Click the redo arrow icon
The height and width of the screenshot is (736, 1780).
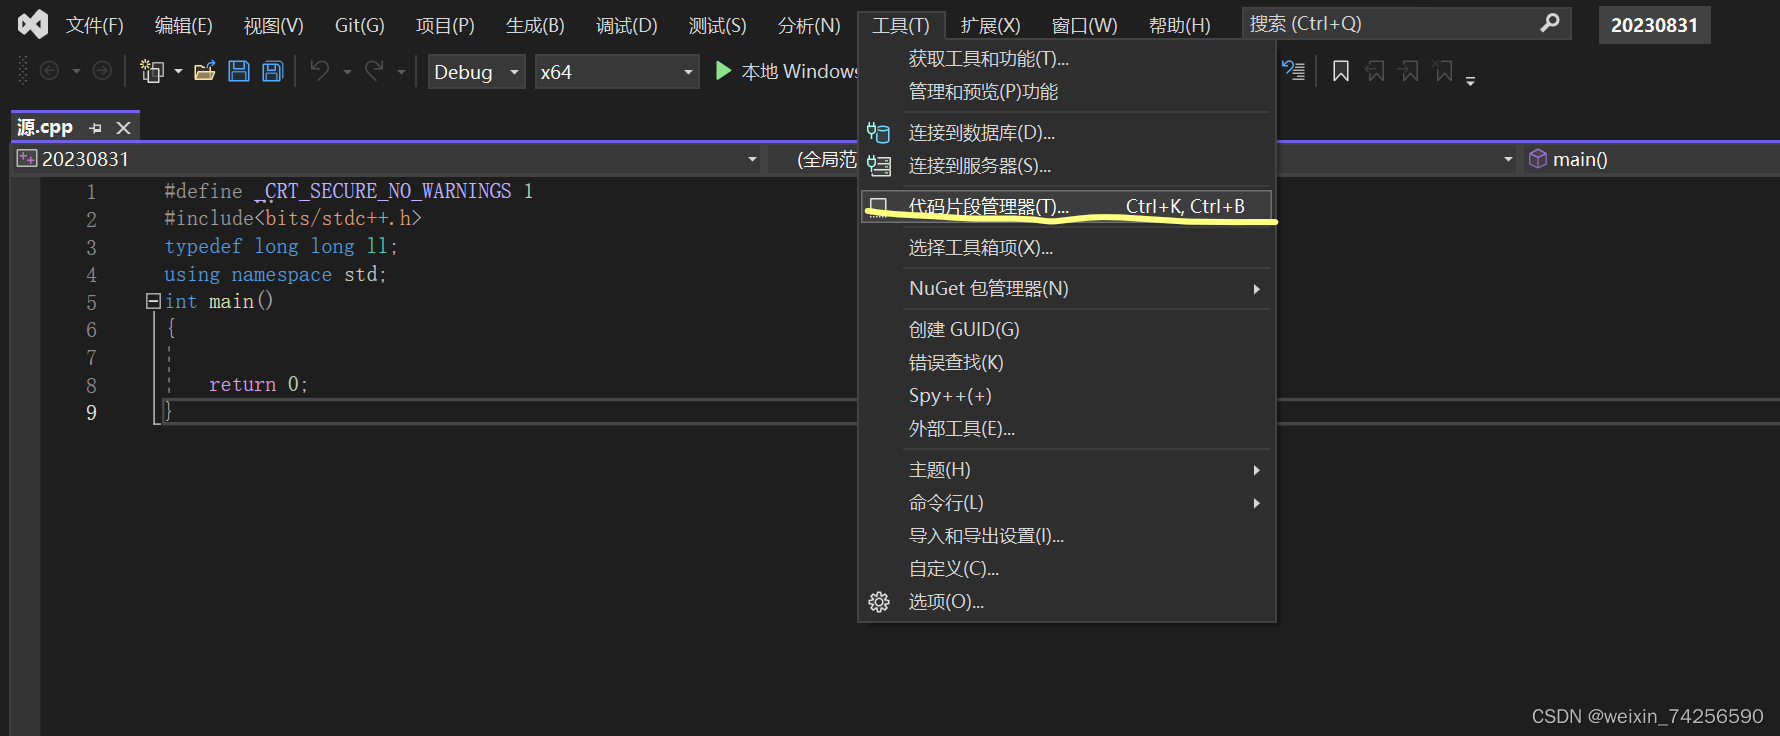(374, 71)
